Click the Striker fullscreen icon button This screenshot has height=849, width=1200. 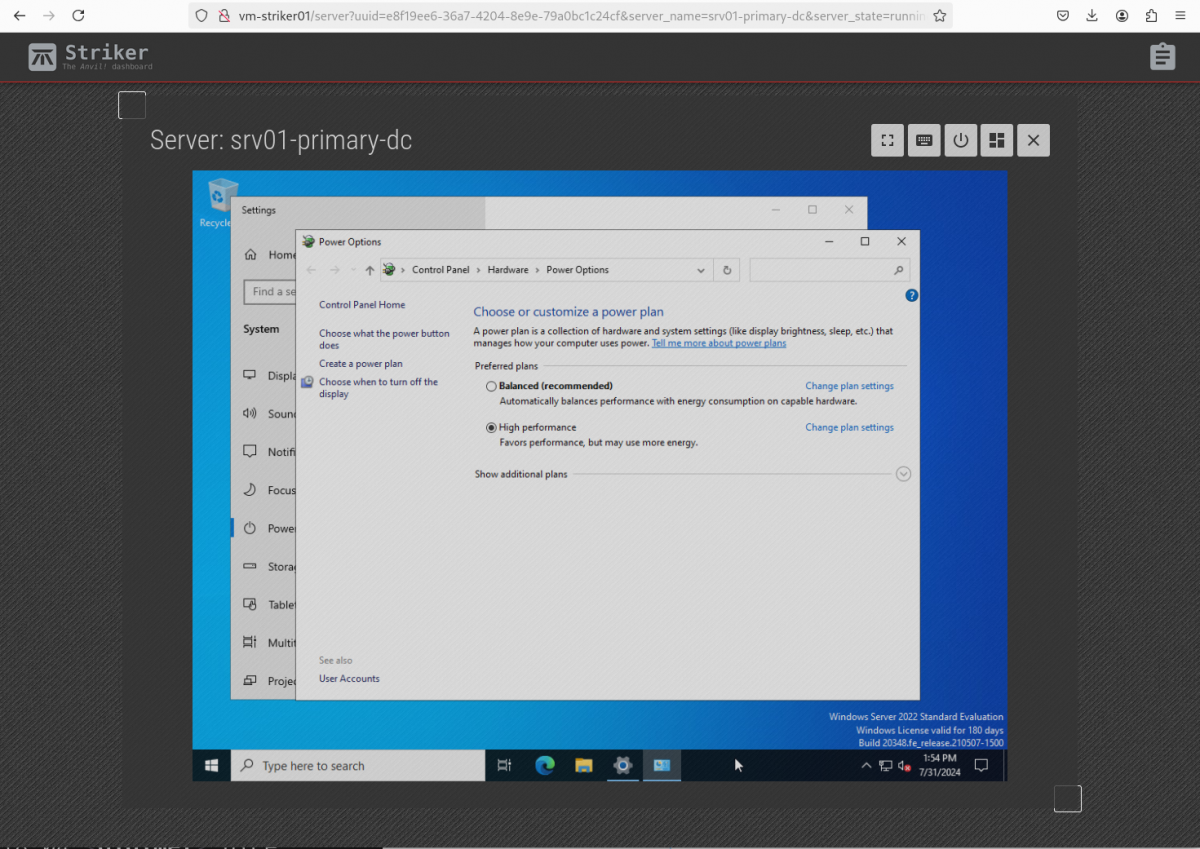coord(887,141)
